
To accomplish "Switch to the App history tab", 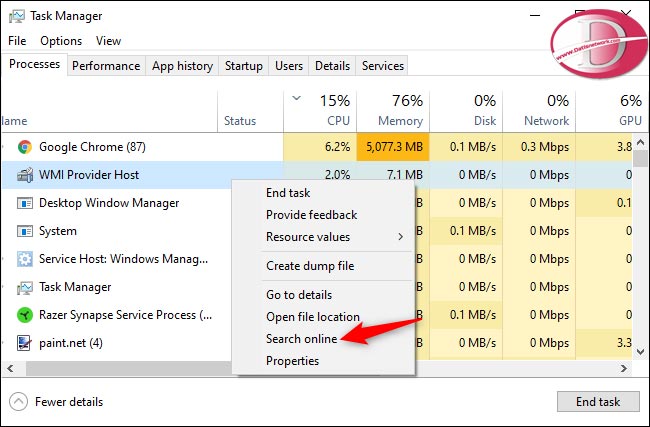I will click(182, 66).
